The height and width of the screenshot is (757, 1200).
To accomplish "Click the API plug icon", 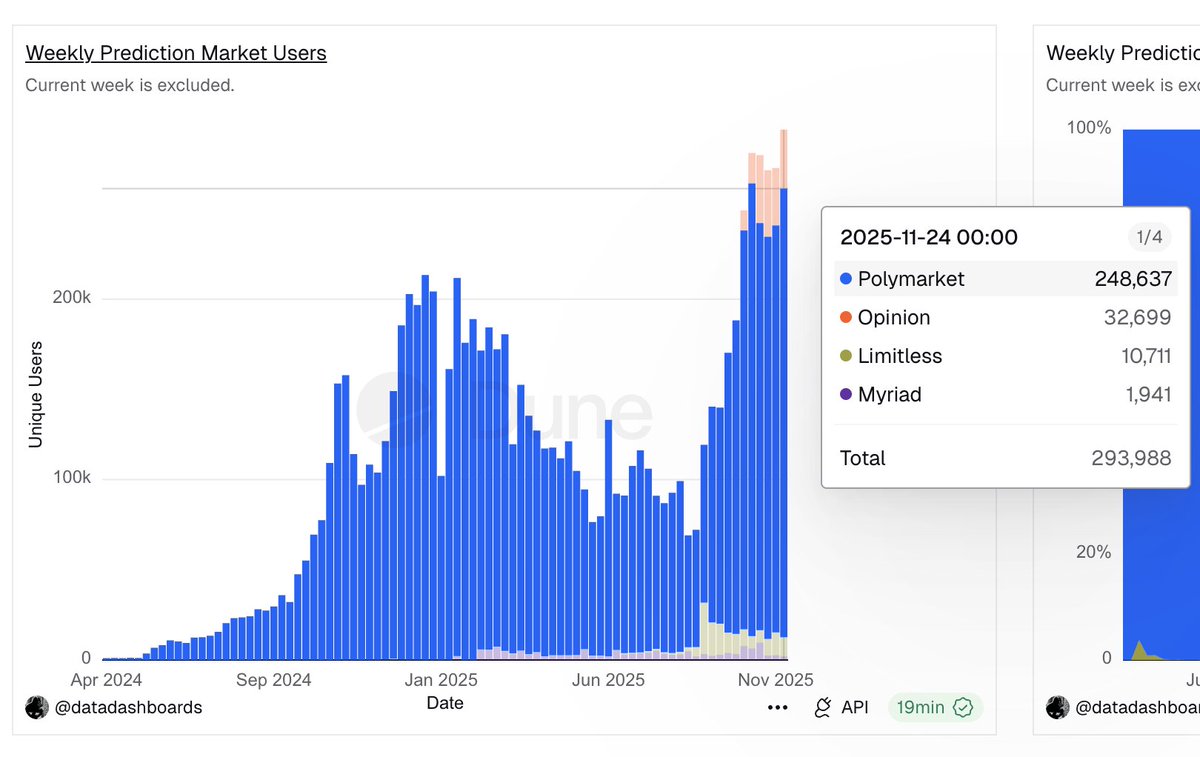I will point(823,708).
